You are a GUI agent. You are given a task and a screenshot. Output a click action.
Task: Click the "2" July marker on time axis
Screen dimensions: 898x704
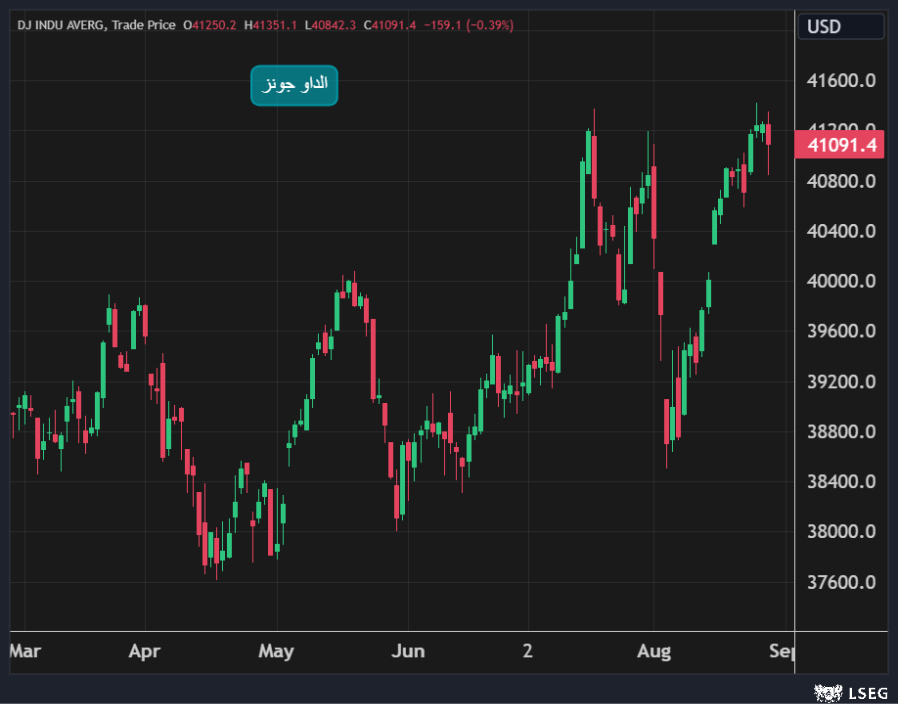[x=528, y=652]
